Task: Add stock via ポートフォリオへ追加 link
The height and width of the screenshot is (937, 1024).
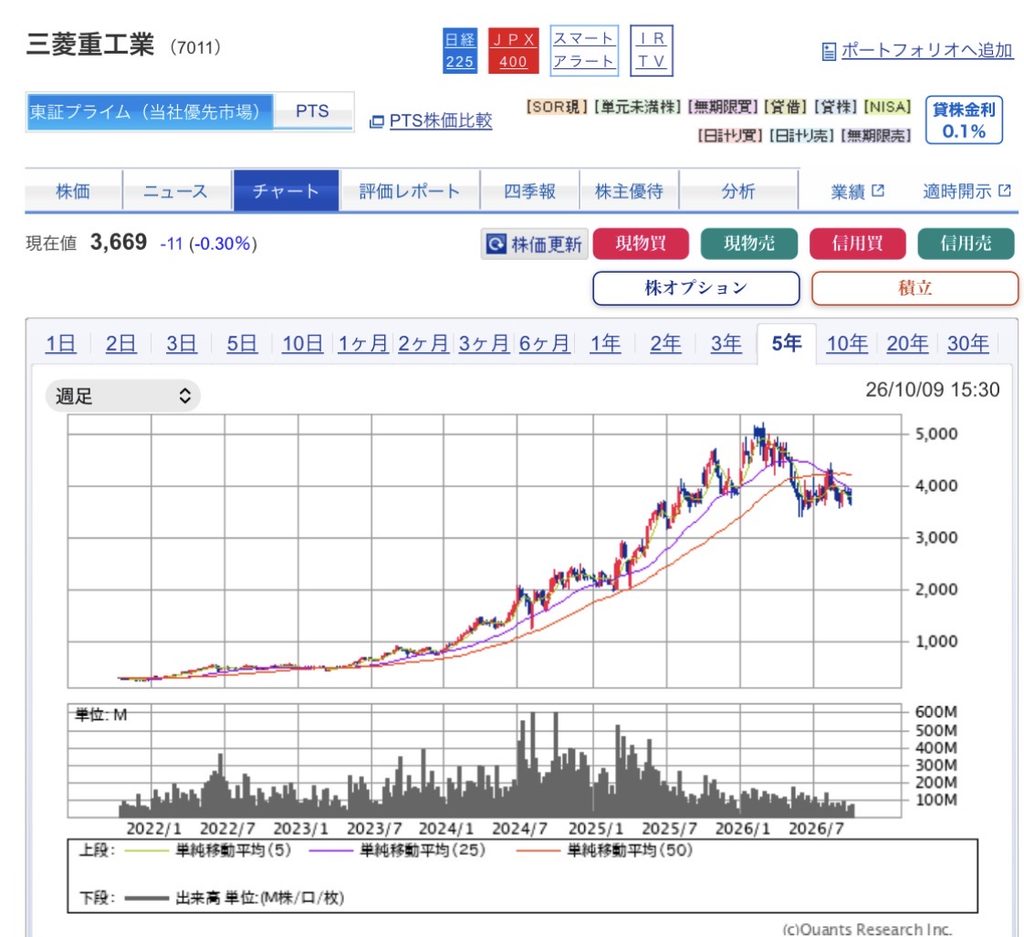Action: (926, 50)
